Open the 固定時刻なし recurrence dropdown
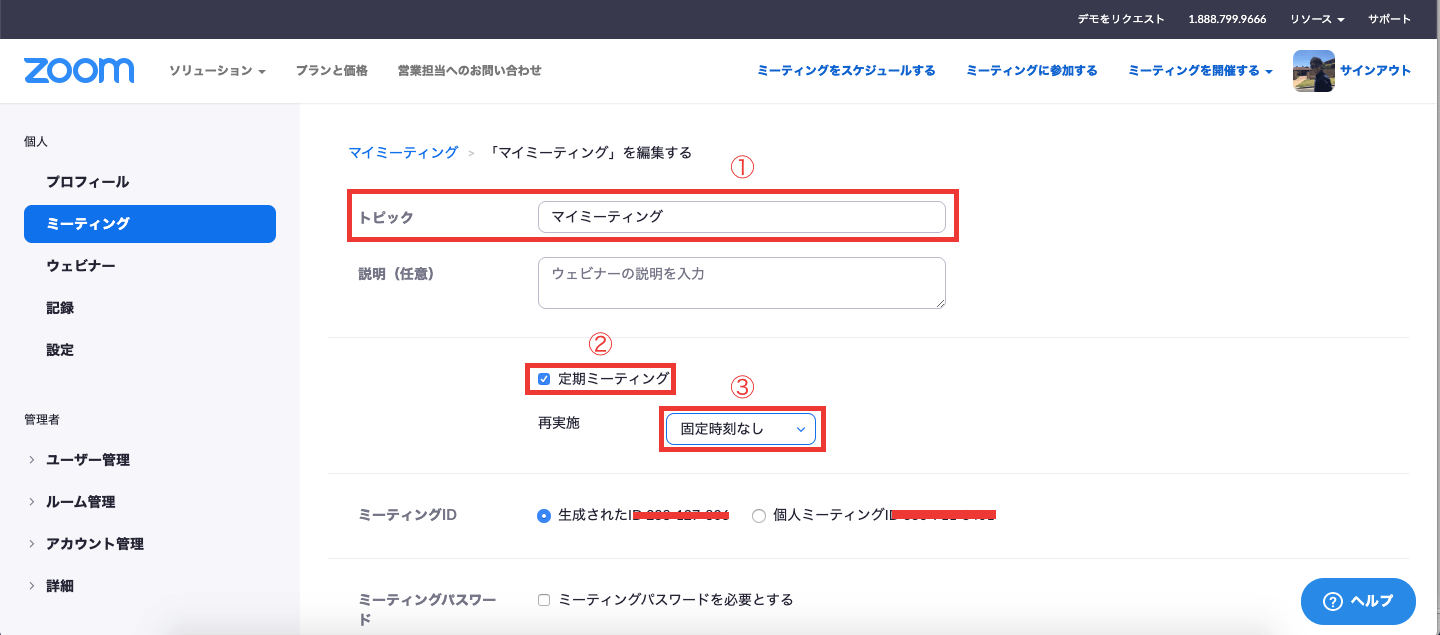The width and height of the screenshot is (1440, 635). pos(741,429)
